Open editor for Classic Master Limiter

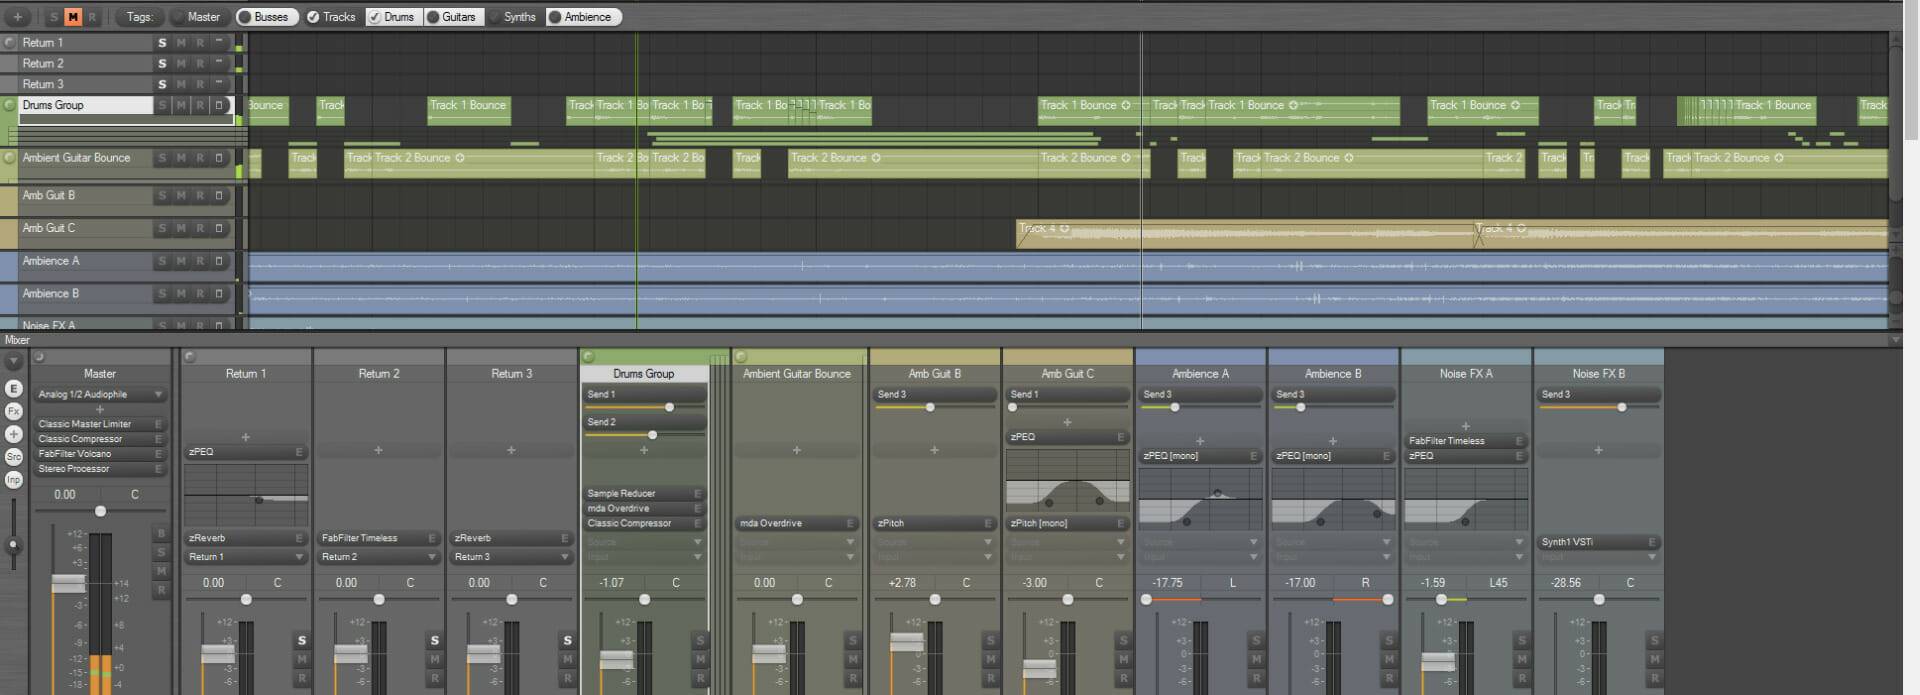[x=158, y=424]
